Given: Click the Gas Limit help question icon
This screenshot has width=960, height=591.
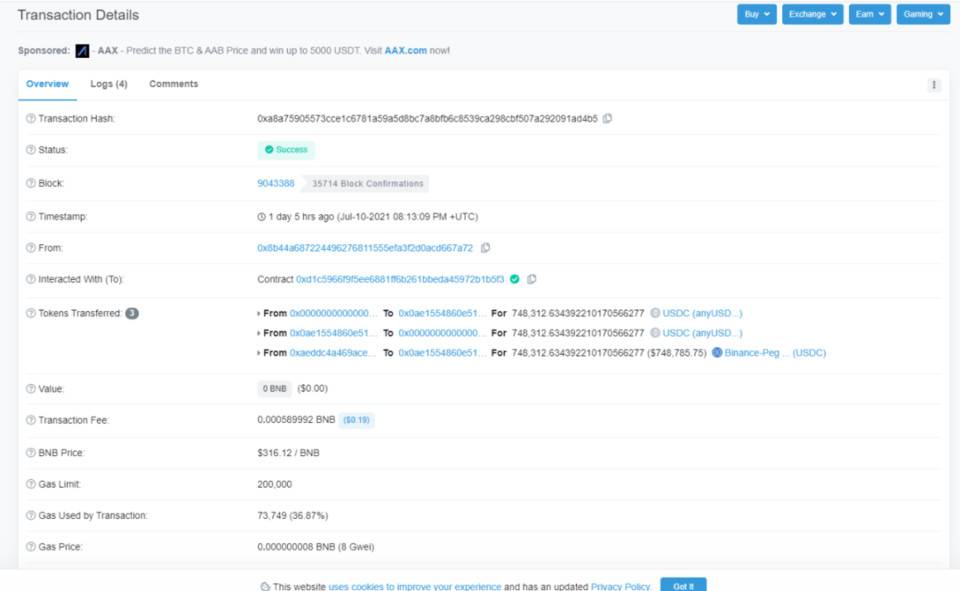Looking at the screenshot, I should pos(30,484).
